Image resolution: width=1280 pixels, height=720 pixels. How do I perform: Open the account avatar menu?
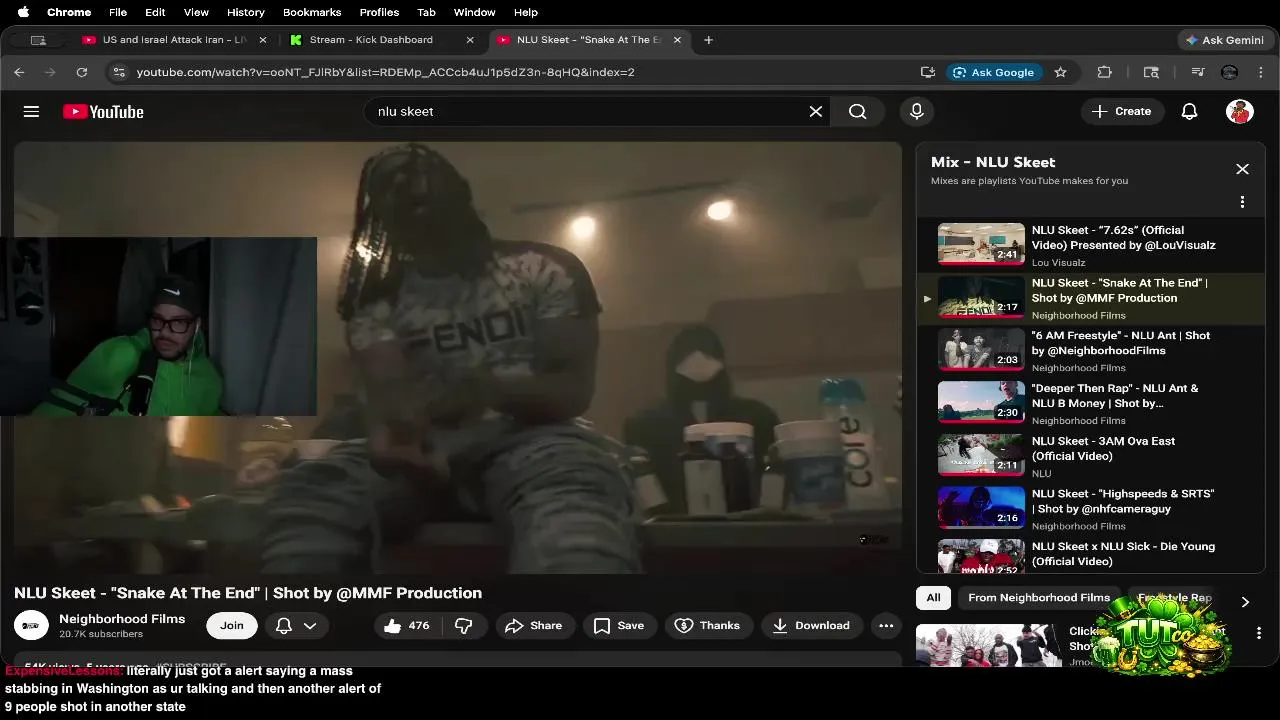[1240, 111]
